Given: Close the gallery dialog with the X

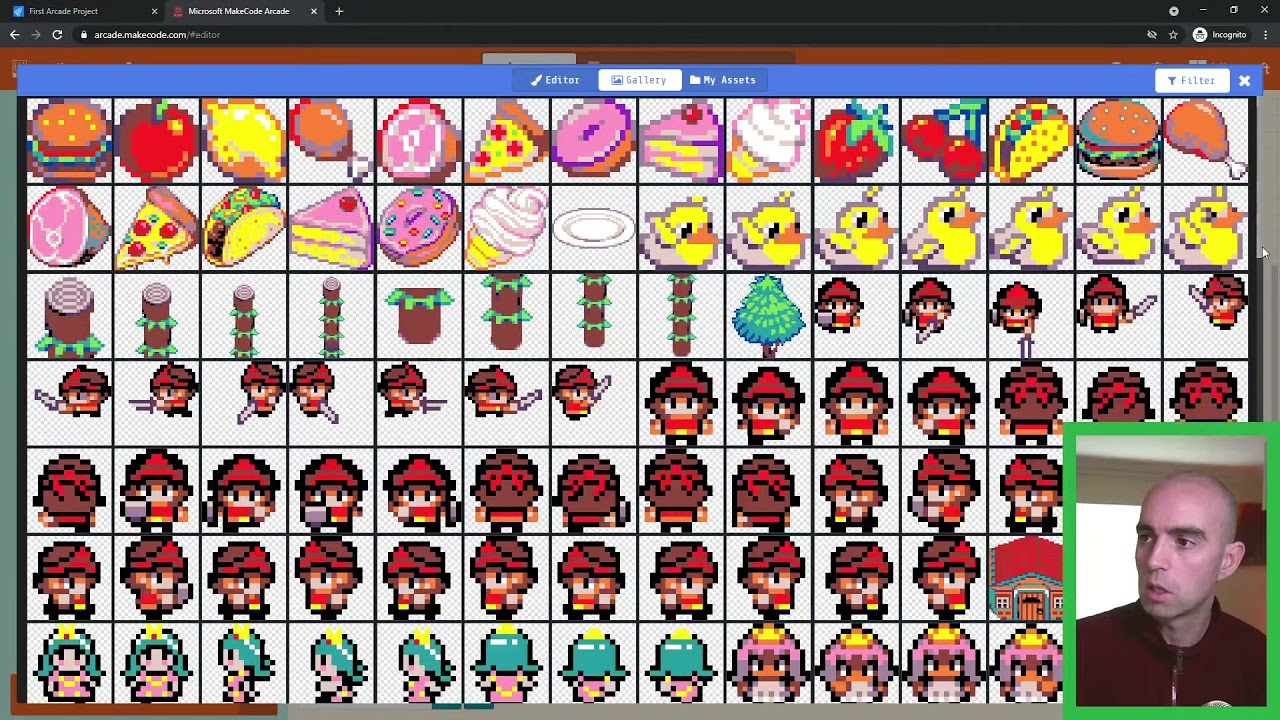Looking at the screenshot, I should (x=1245, y=80).
